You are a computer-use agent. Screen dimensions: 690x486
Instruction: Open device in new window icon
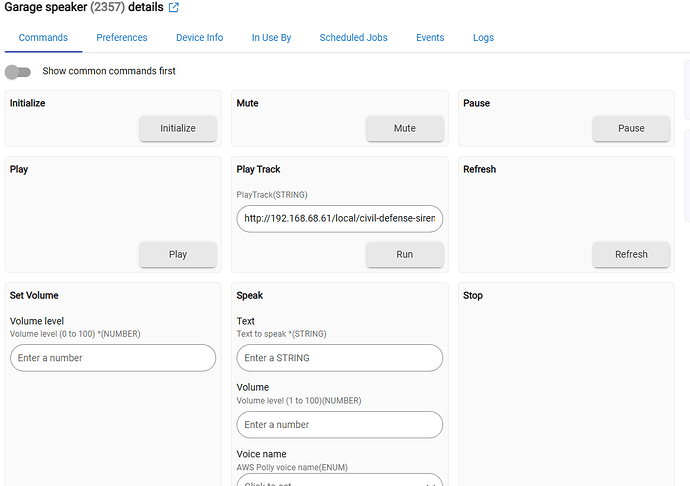pos(174,8)
